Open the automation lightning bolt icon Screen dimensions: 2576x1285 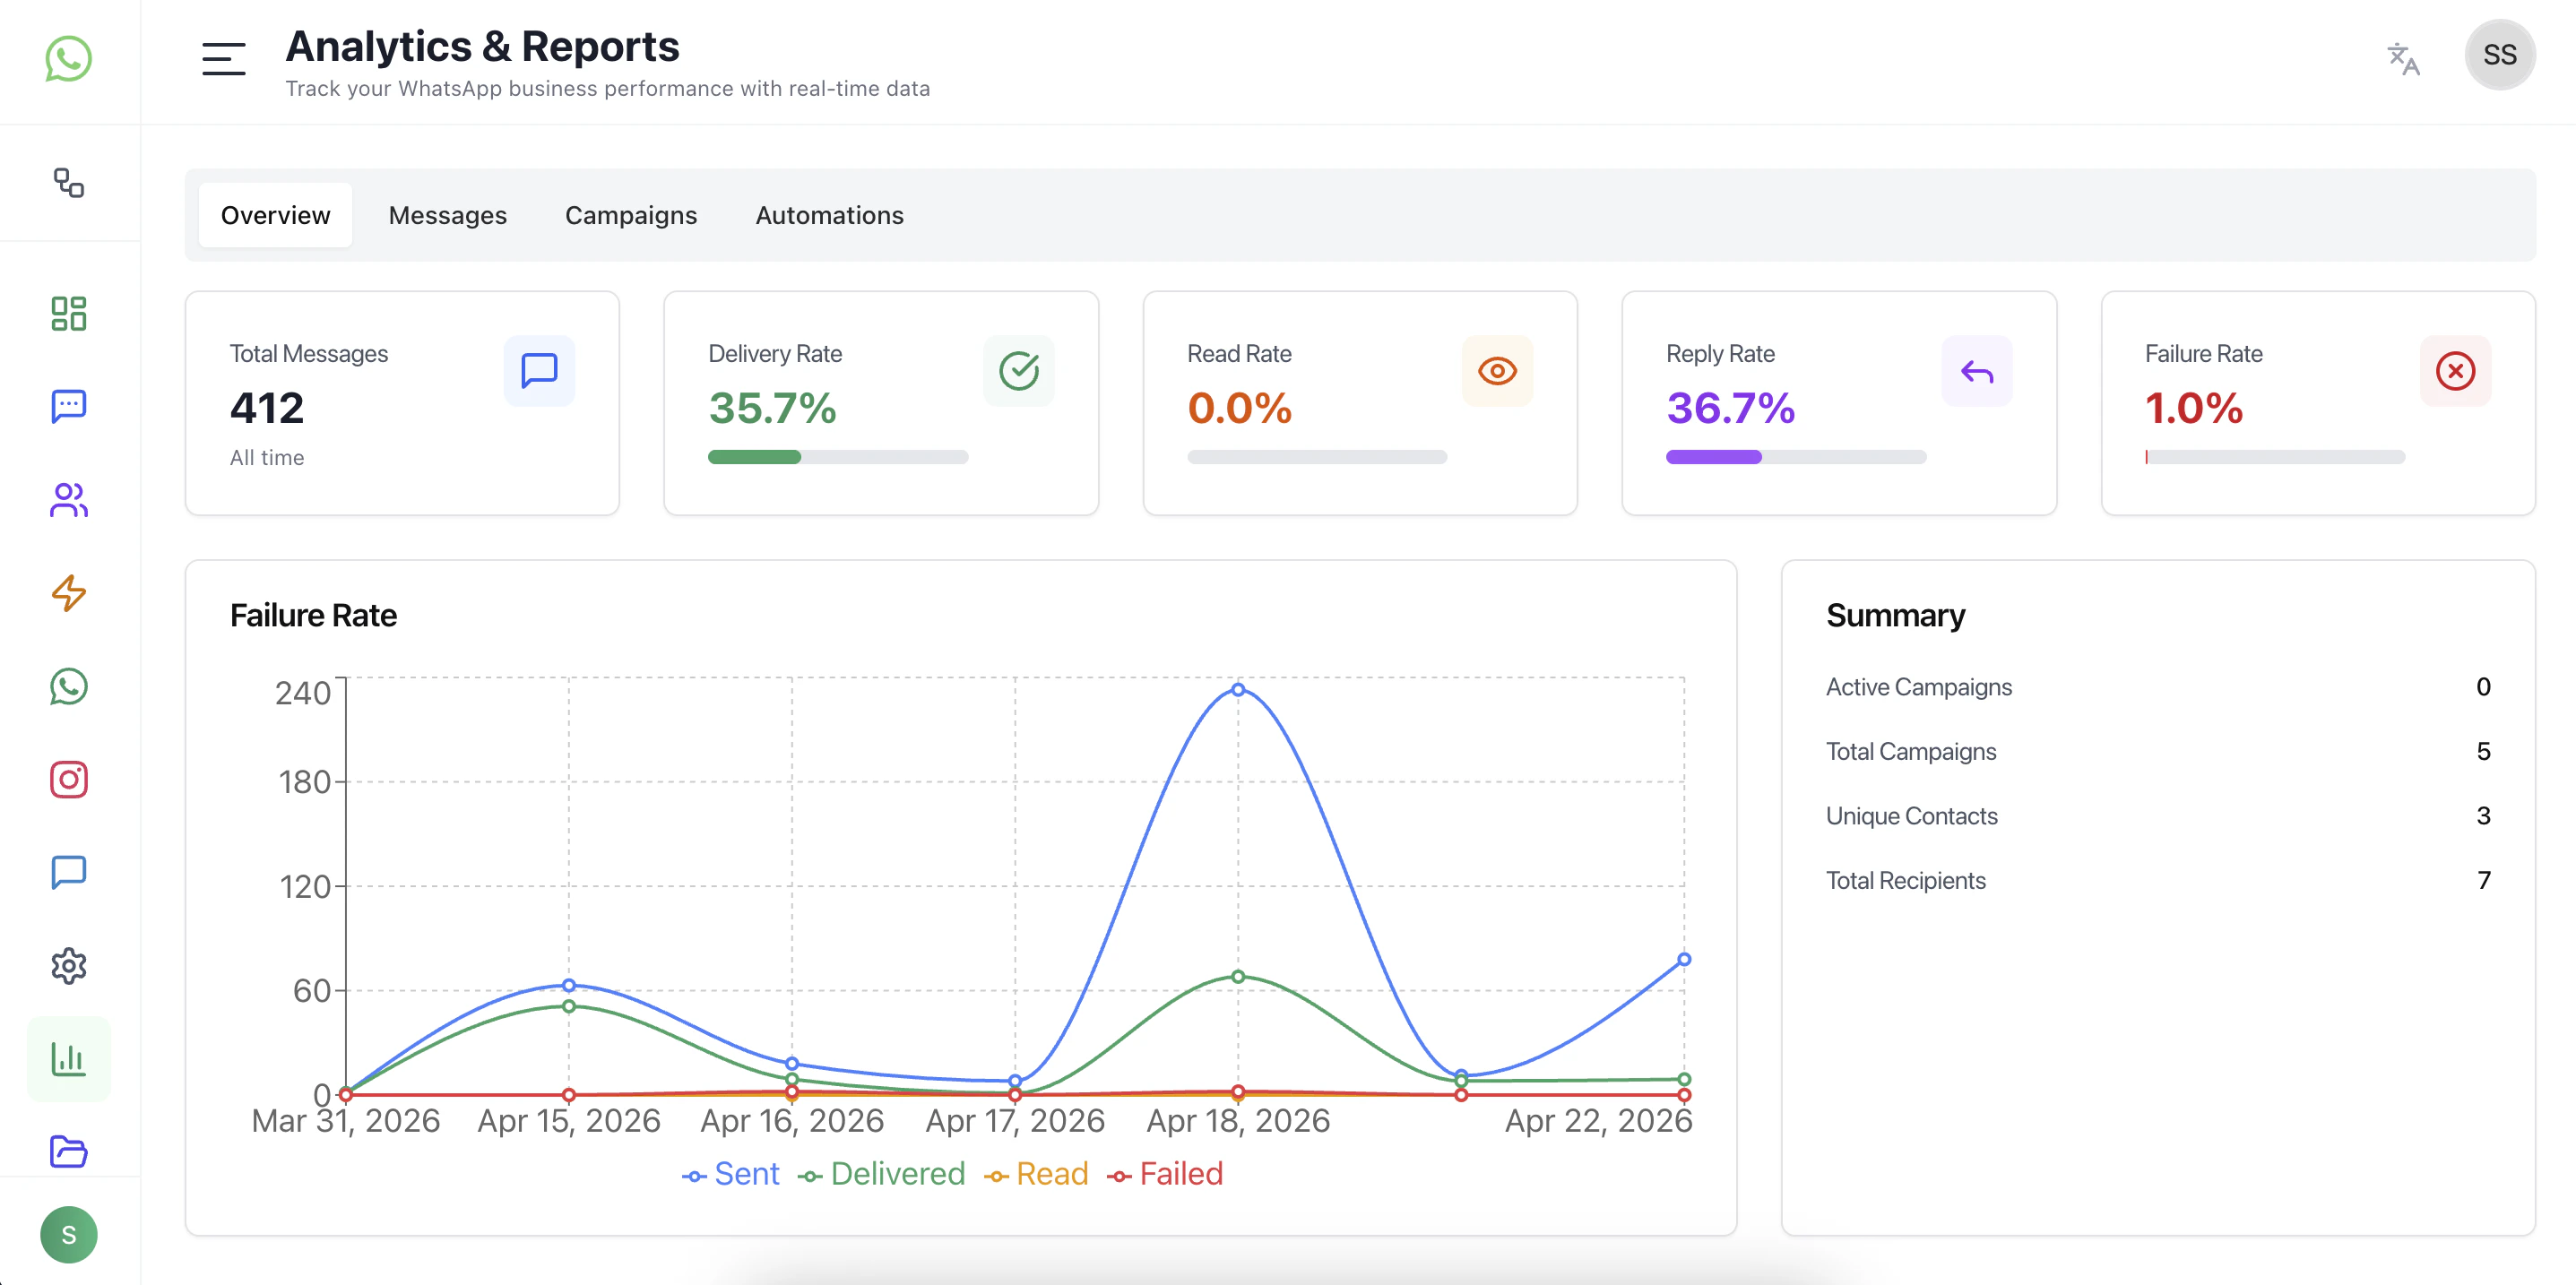pyautogui.click(x=68, y=593)
